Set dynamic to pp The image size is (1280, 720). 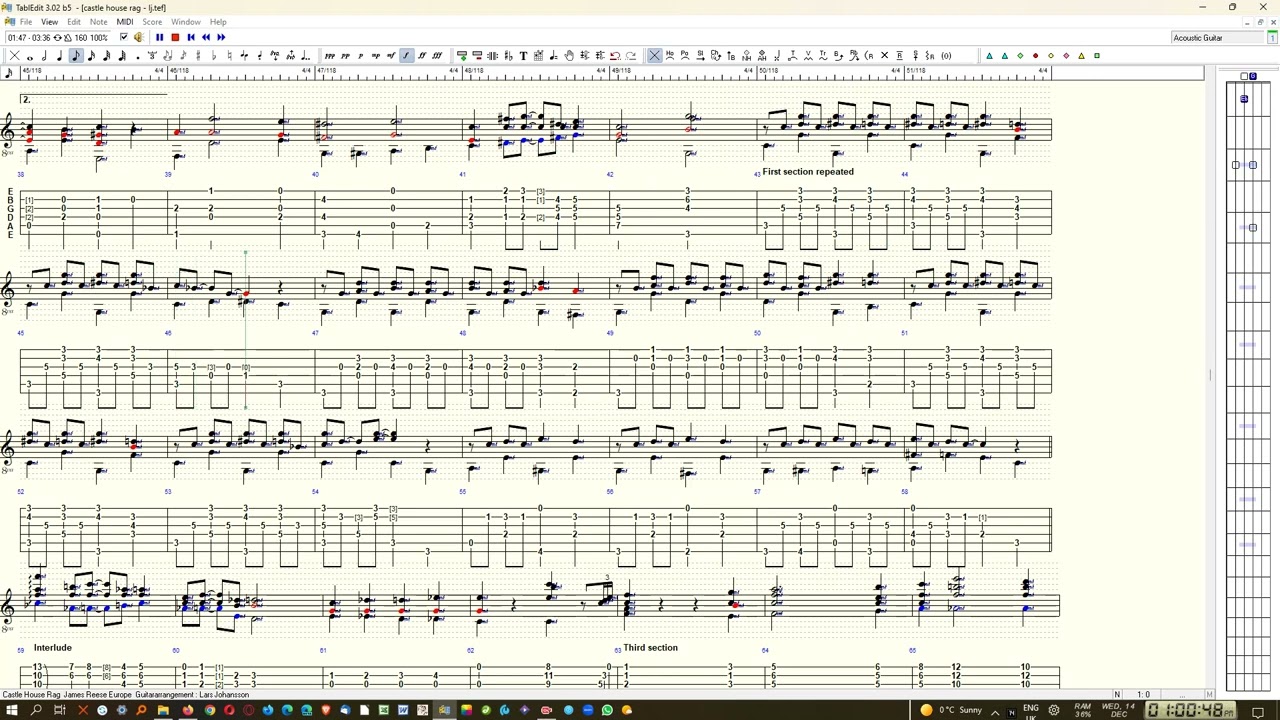(x=345, y=56)
